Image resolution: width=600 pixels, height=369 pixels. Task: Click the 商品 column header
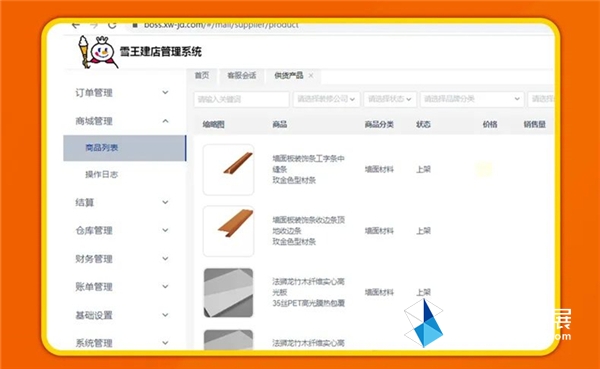pos(280,124)
